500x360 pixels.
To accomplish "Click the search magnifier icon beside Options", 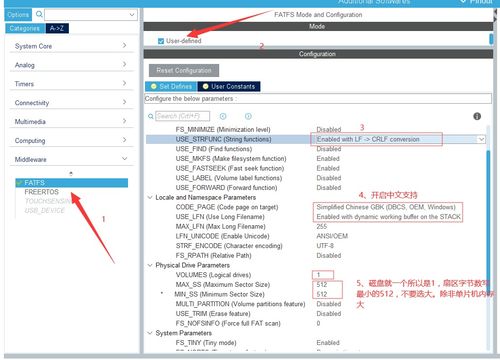I will point(39,14).
